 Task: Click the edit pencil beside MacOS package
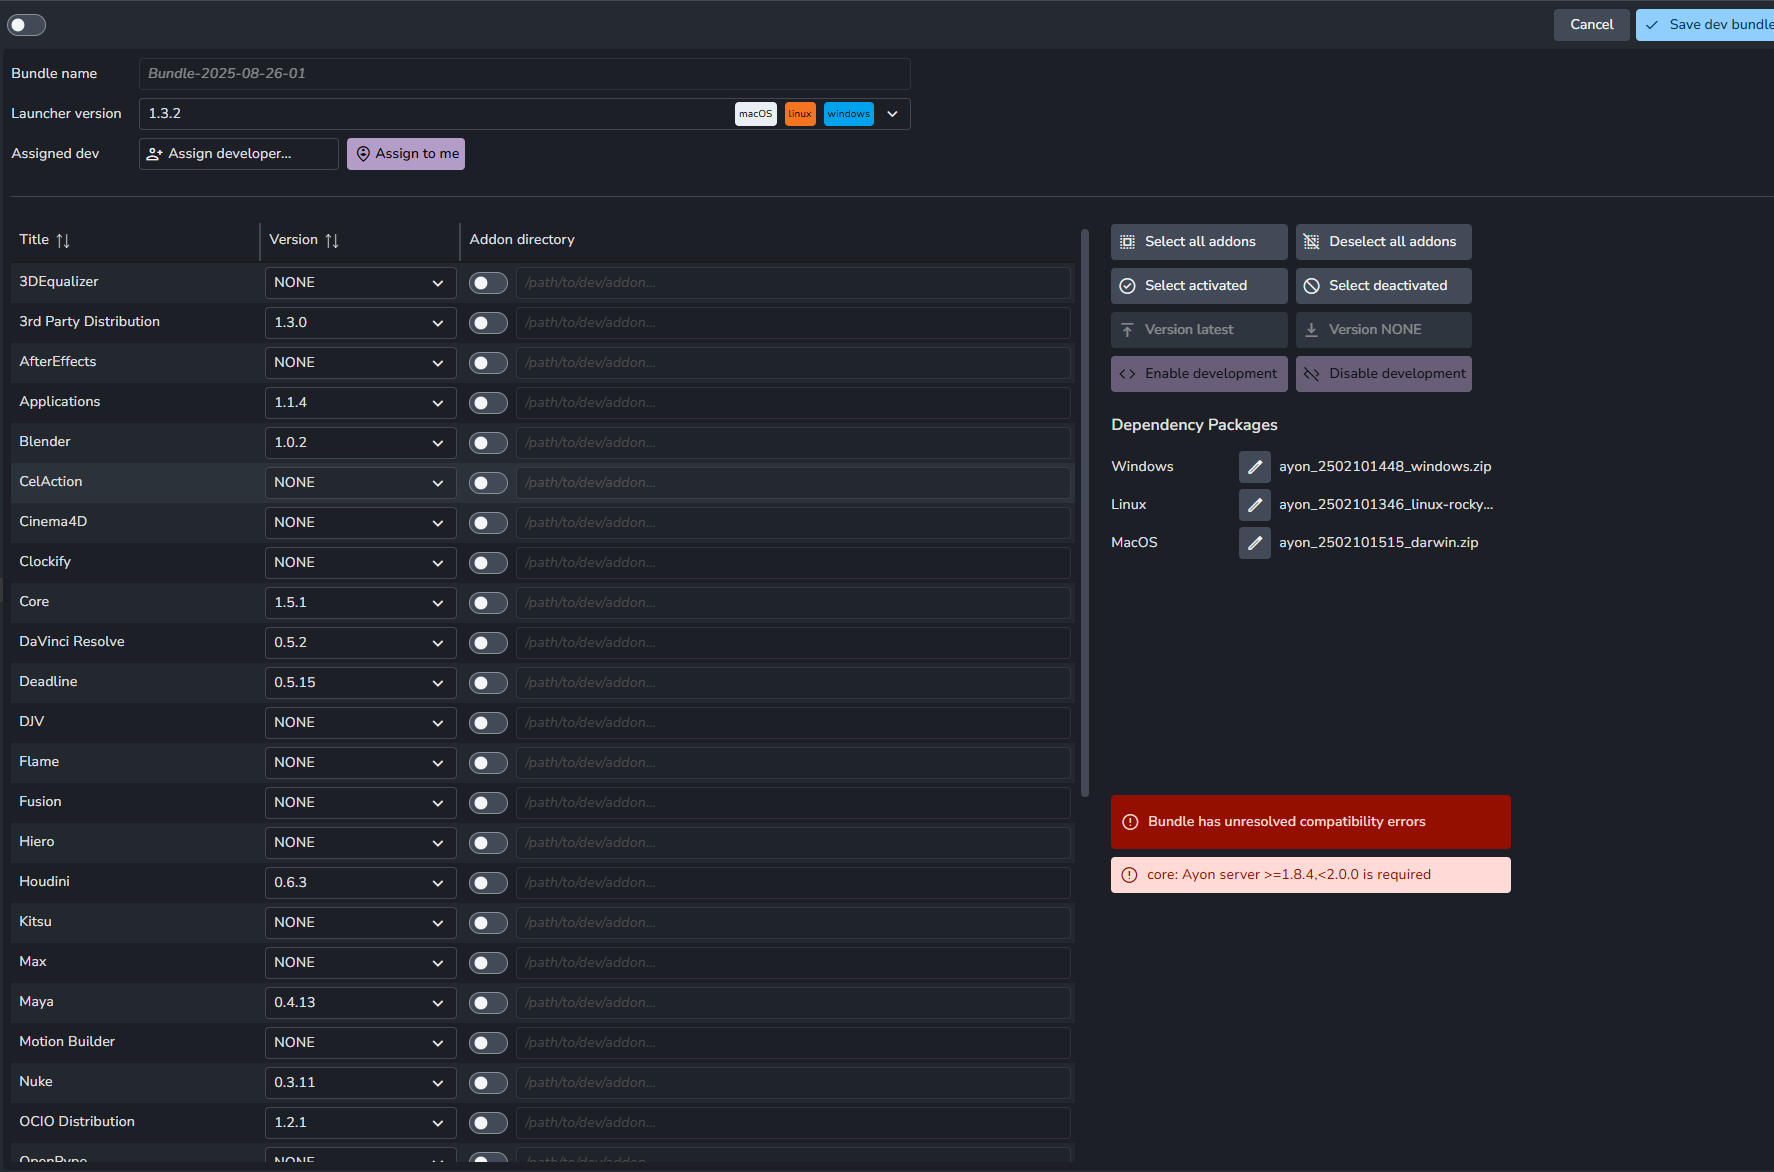[x=1254, y=543]
